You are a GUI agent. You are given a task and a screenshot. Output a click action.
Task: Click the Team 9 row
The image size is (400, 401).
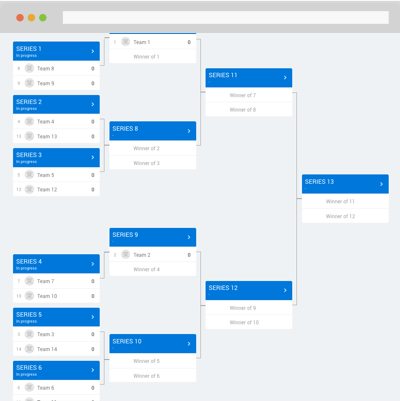(56, 83)
